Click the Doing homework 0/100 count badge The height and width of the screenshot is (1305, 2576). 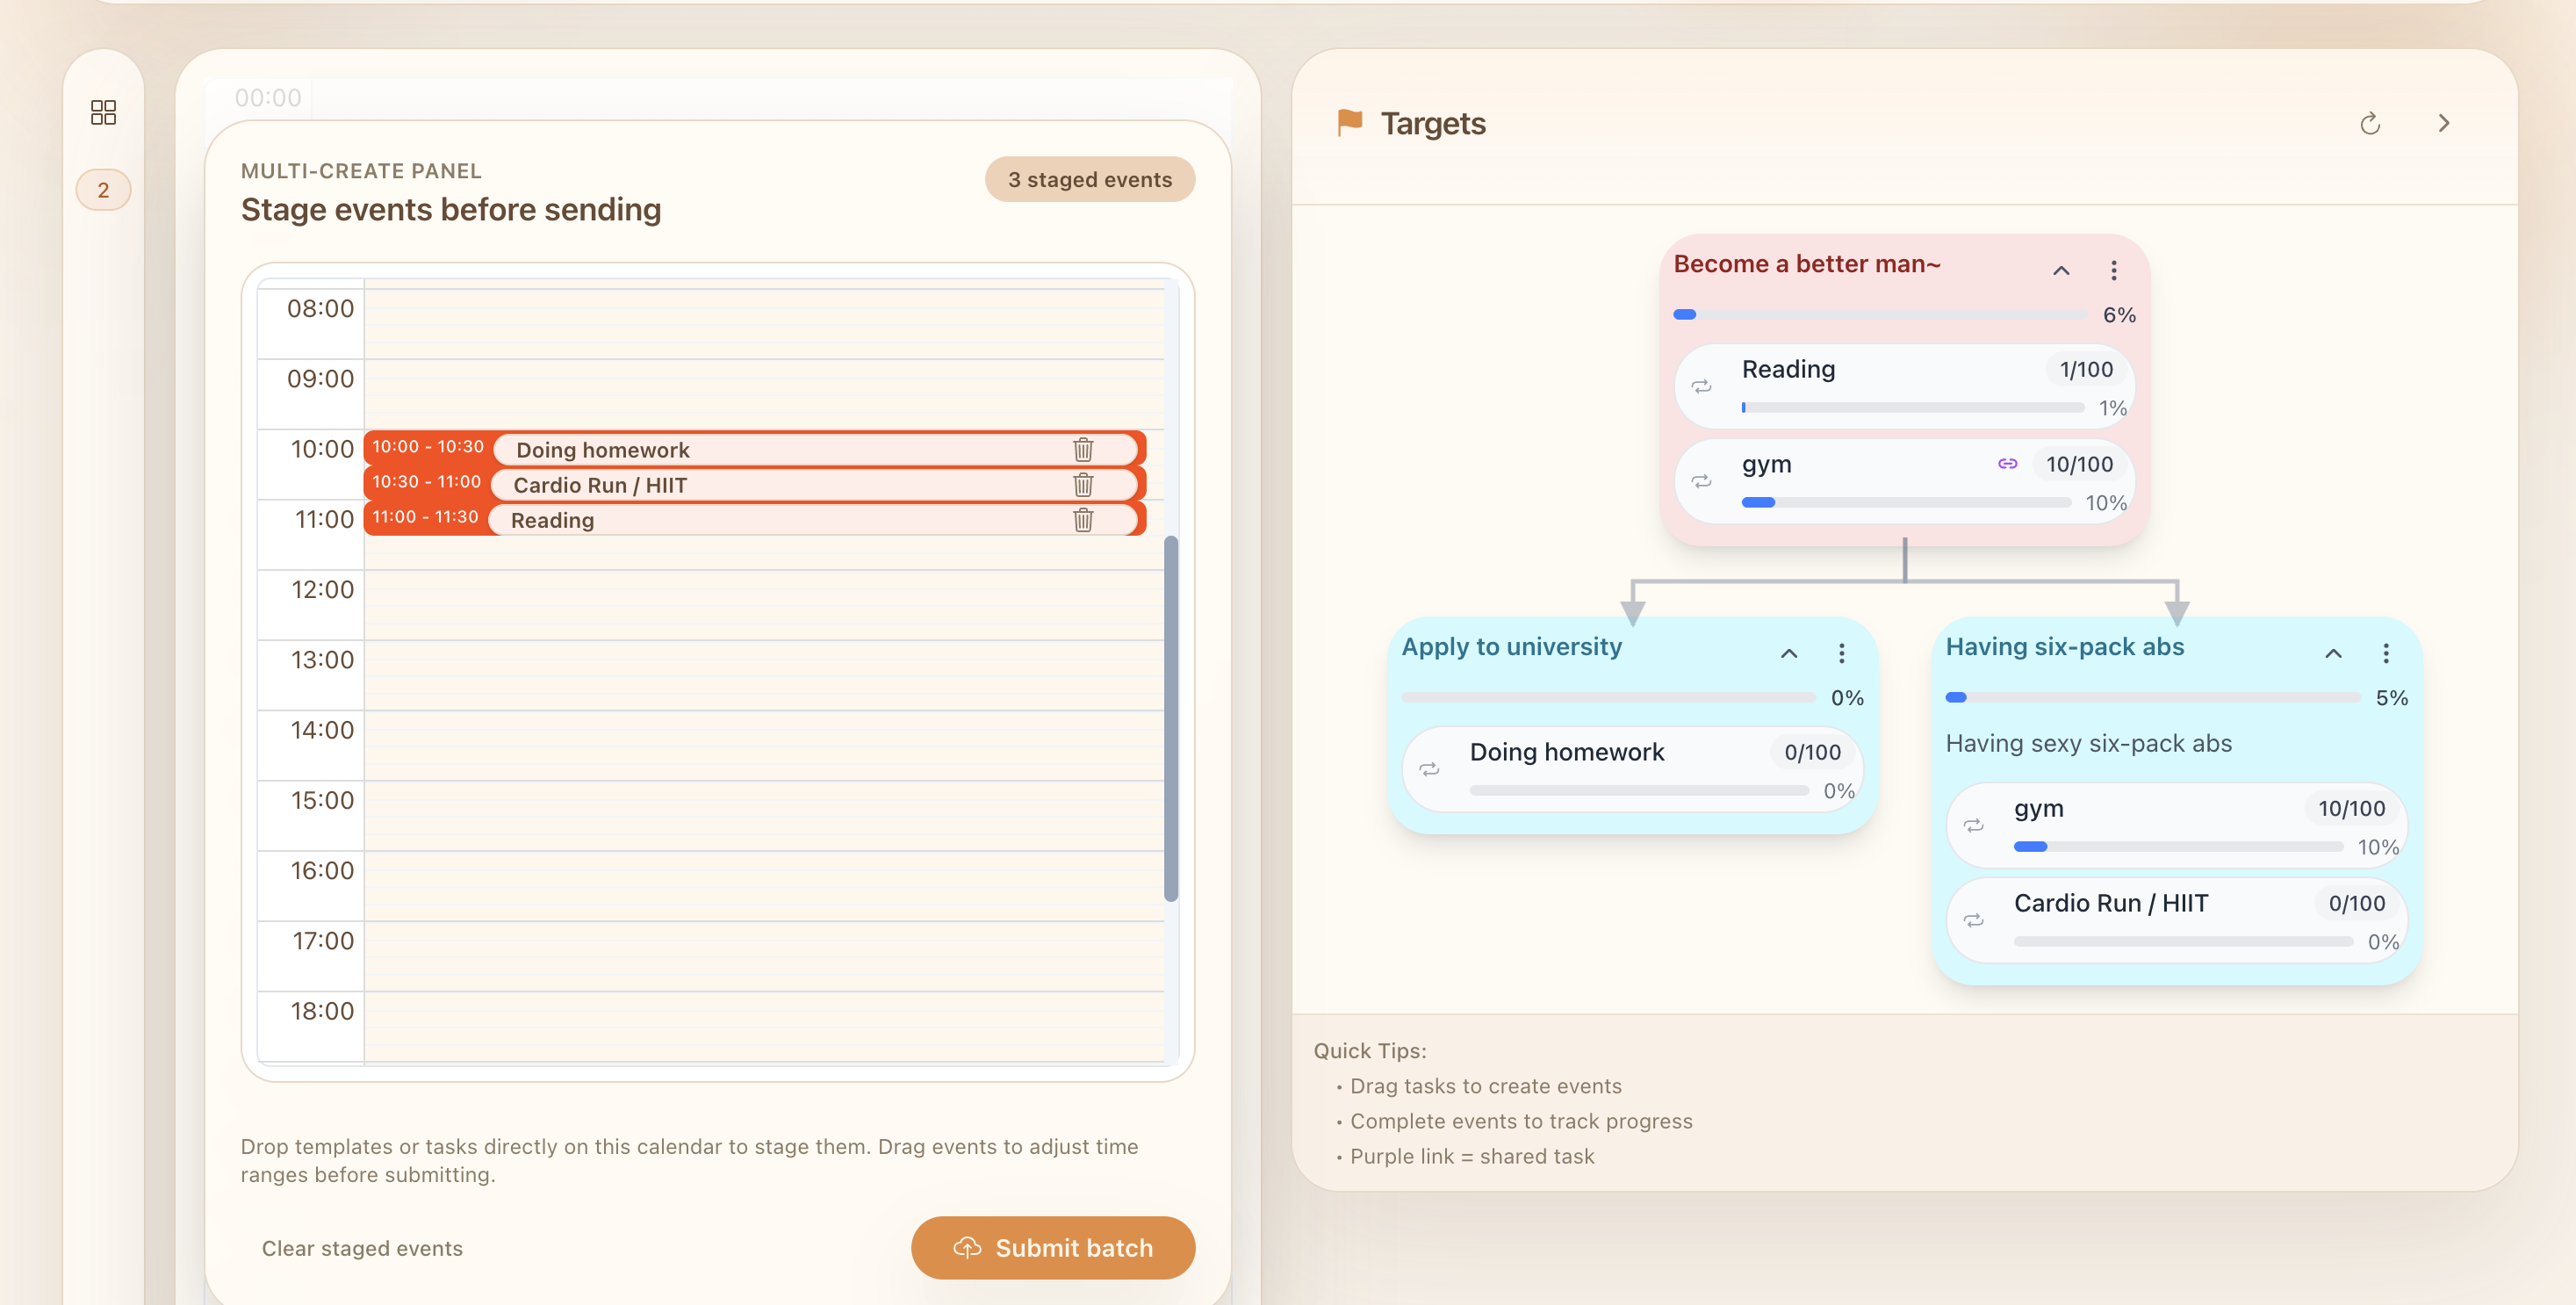click(1812, 753)
